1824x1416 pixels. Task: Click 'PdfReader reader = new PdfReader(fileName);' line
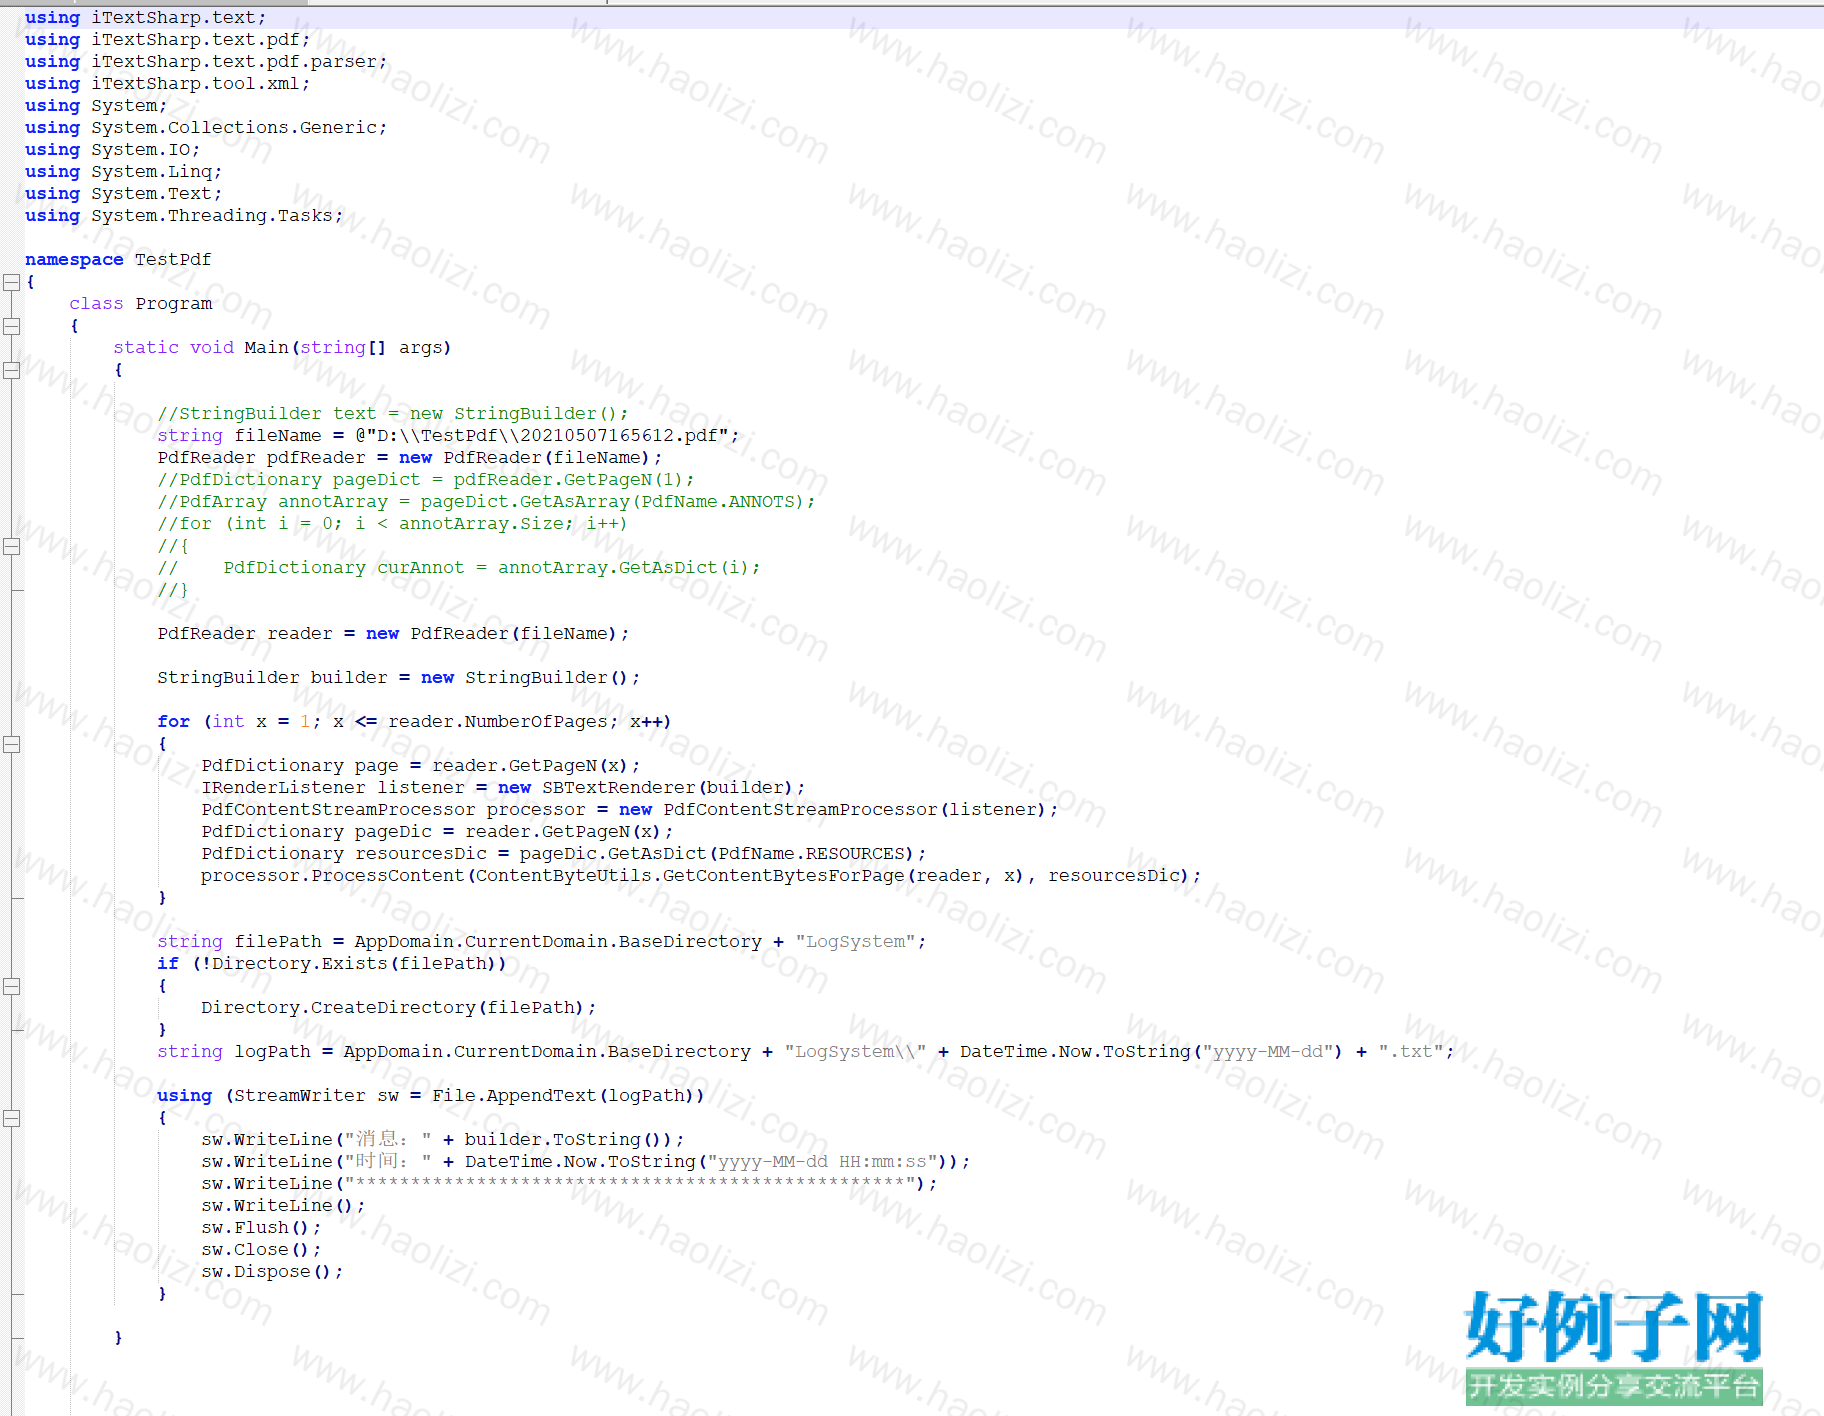[393, 634]
